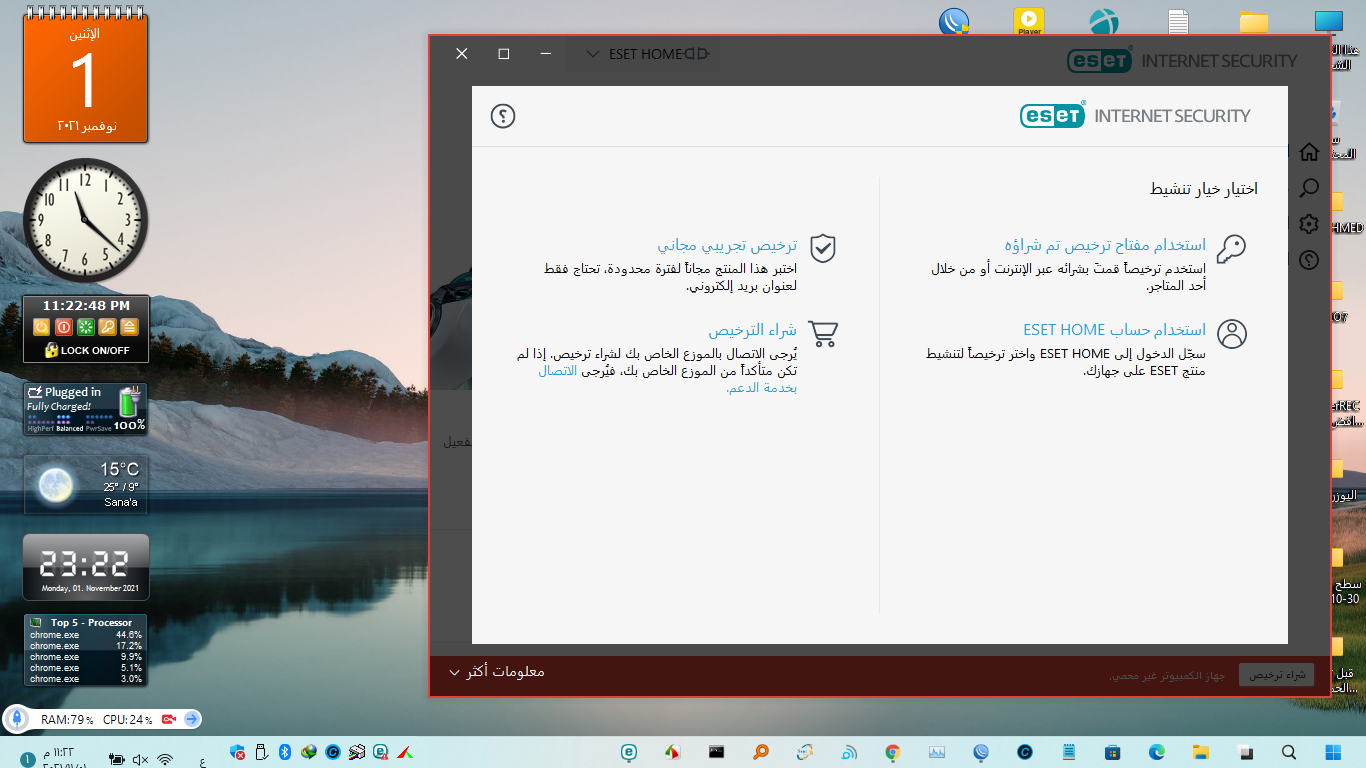Image resolution: width=1366 pixels, height=768 pixels.
Task: Click the eject icon in lock gadget
Action: tap(129, 327)
